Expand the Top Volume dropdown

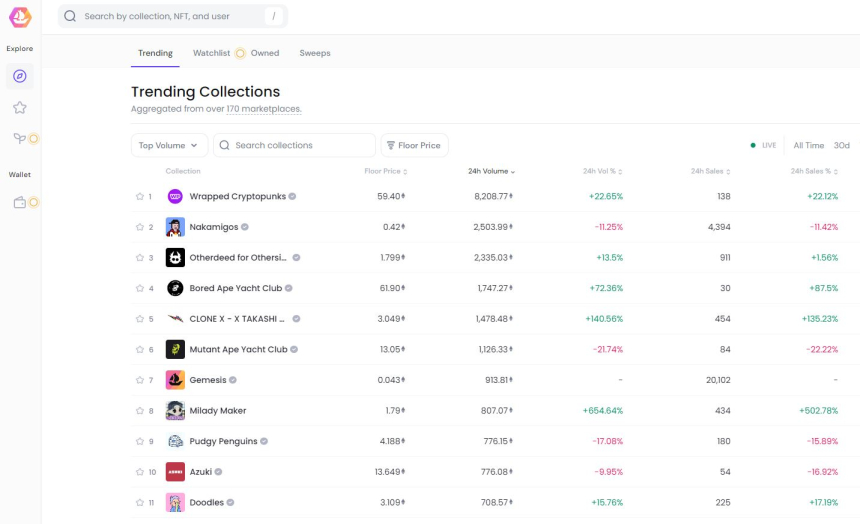169,146
